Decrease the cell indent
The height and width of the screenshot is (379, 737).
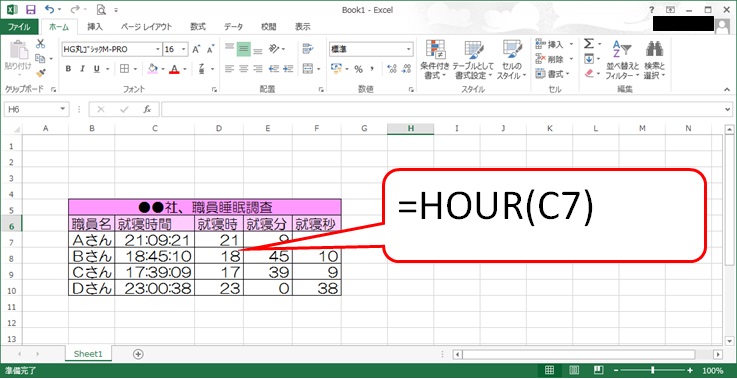click(x=274, y=69)
